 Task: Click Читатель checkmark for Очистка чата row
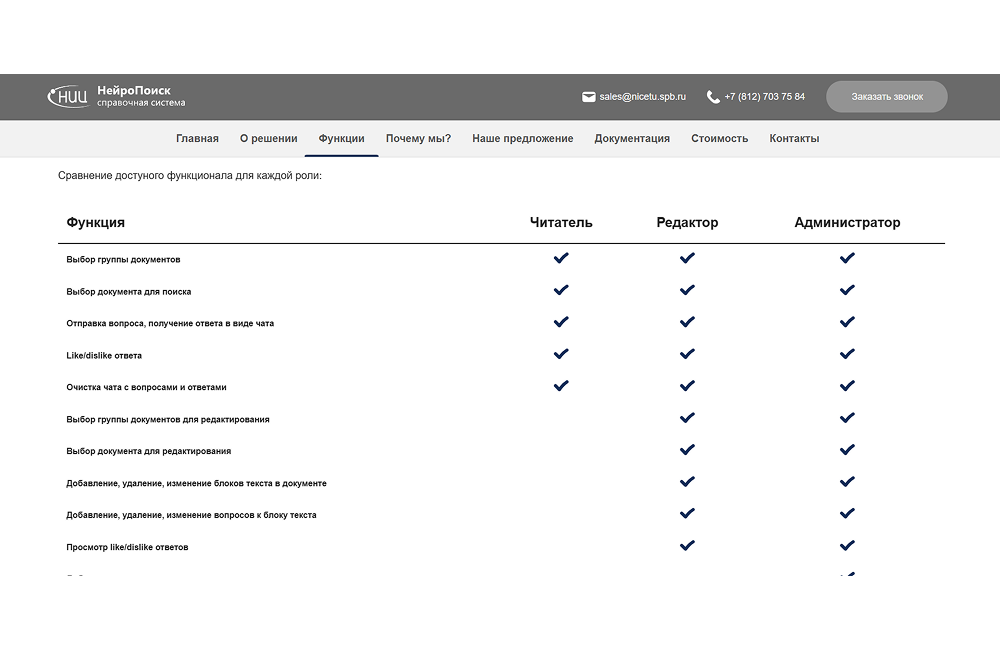pyautogui.click(x=561, y=386)
